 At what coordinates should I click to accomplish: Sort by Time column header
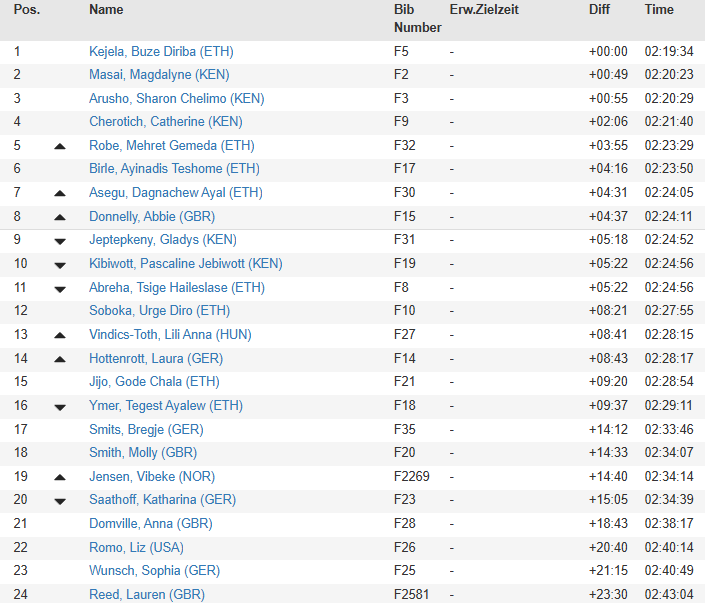pos(659,9)
